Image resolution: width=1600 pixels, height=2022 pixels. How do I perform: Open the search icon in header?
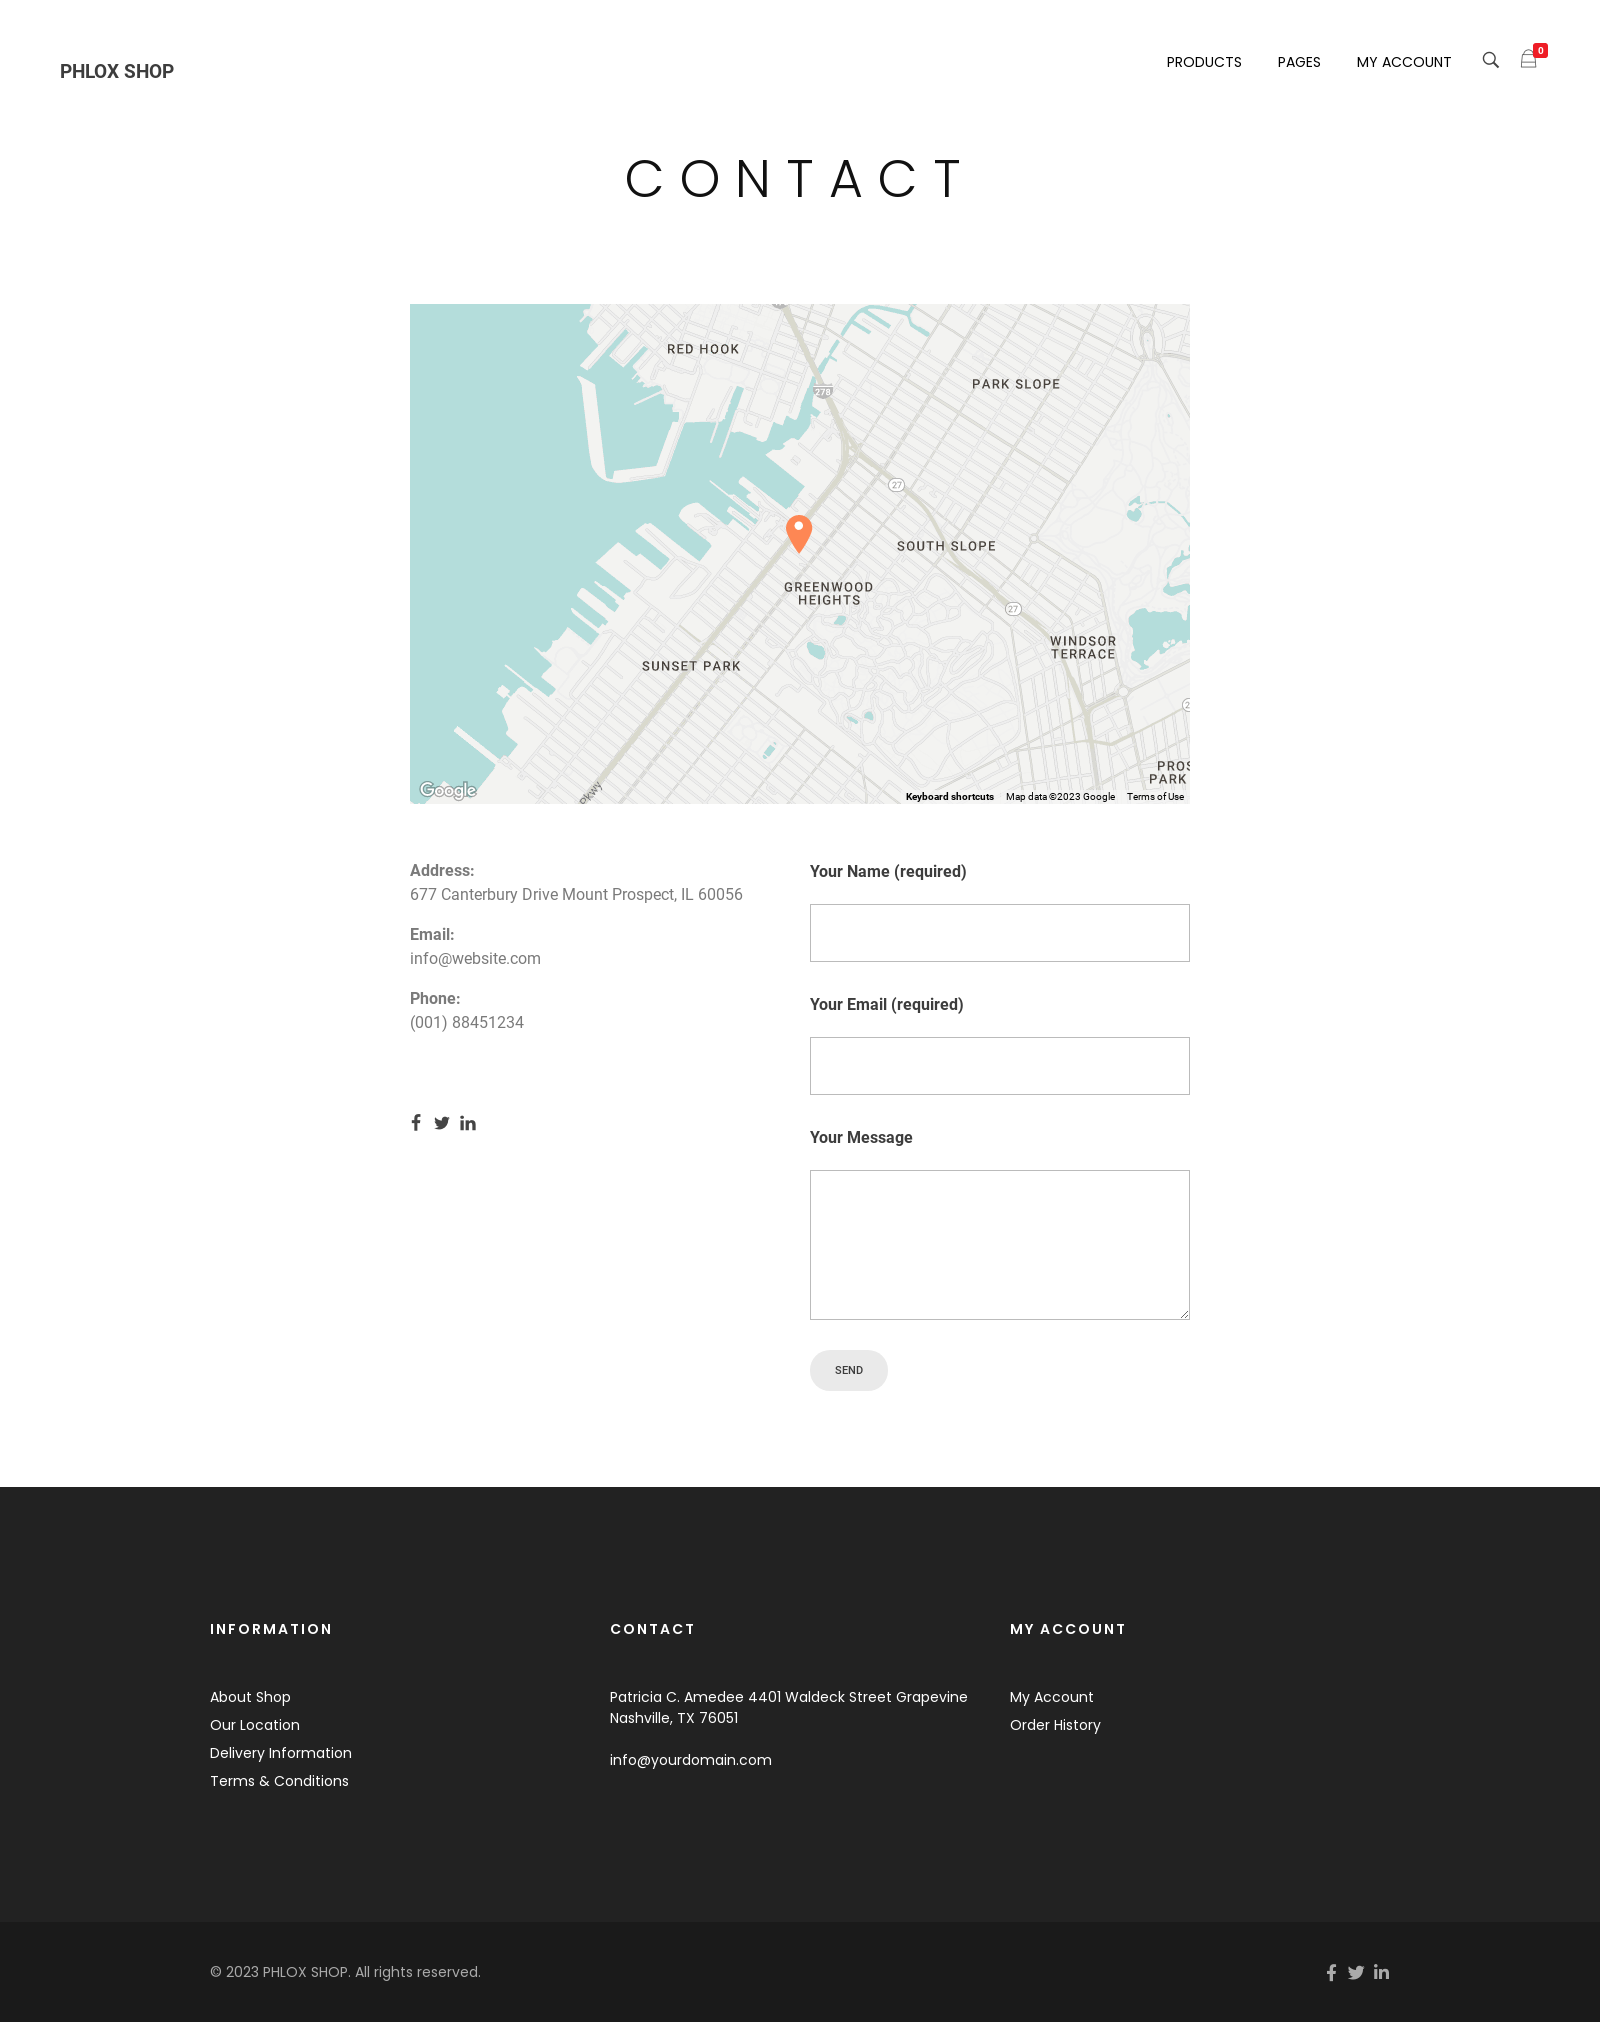(x=1490, y=60)
